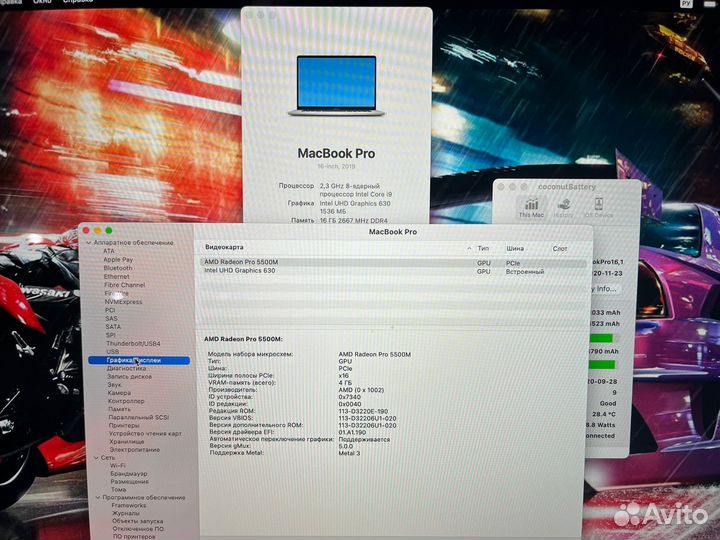Click the VRAM value 4 ГБ
The image size is (720, 540).
click(345, 383)
